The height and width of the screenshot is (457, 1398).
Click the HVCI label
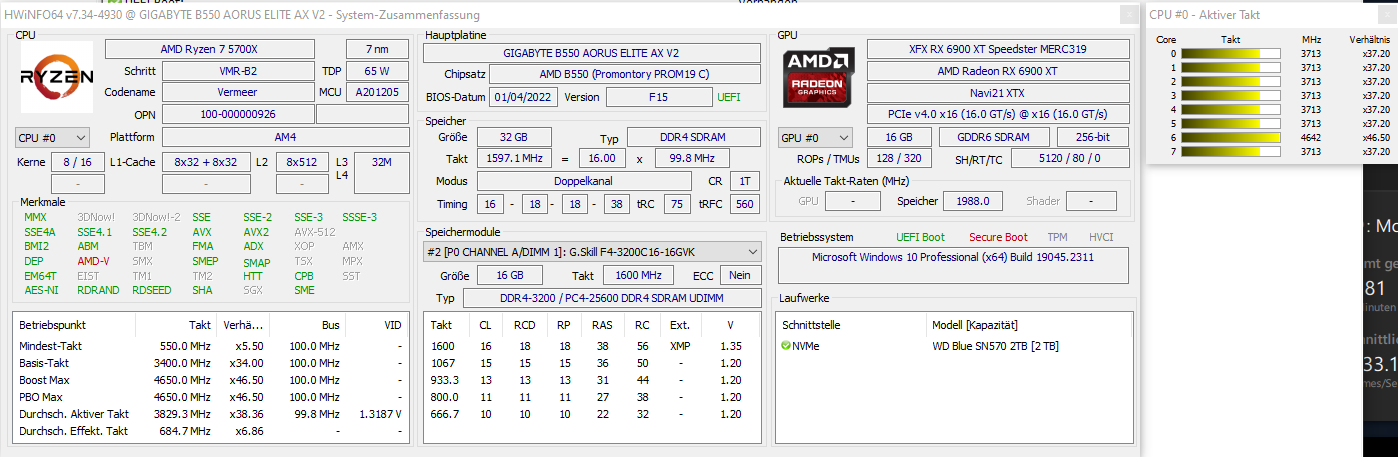1100,237
